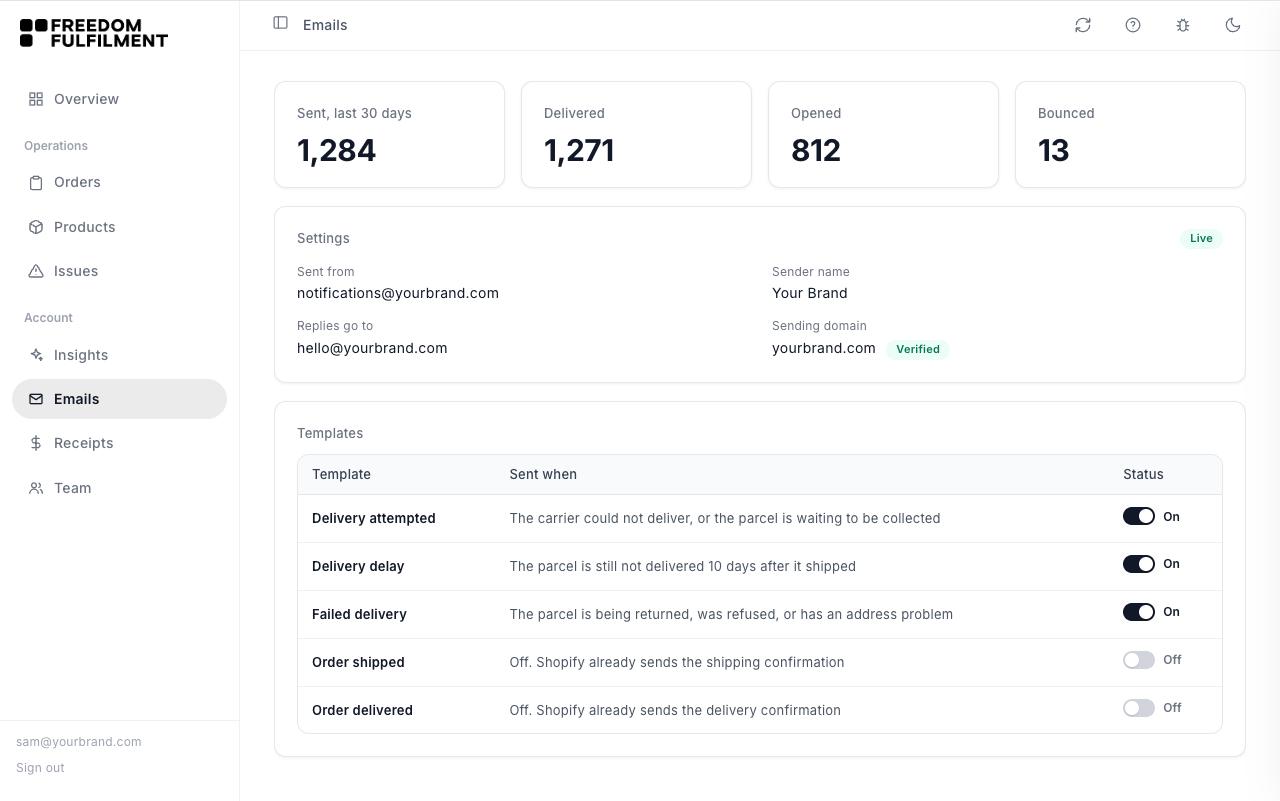Screen dimensions: 1280x801
Task: Click the Receipts dollar icon
Action: click(36, 443)
